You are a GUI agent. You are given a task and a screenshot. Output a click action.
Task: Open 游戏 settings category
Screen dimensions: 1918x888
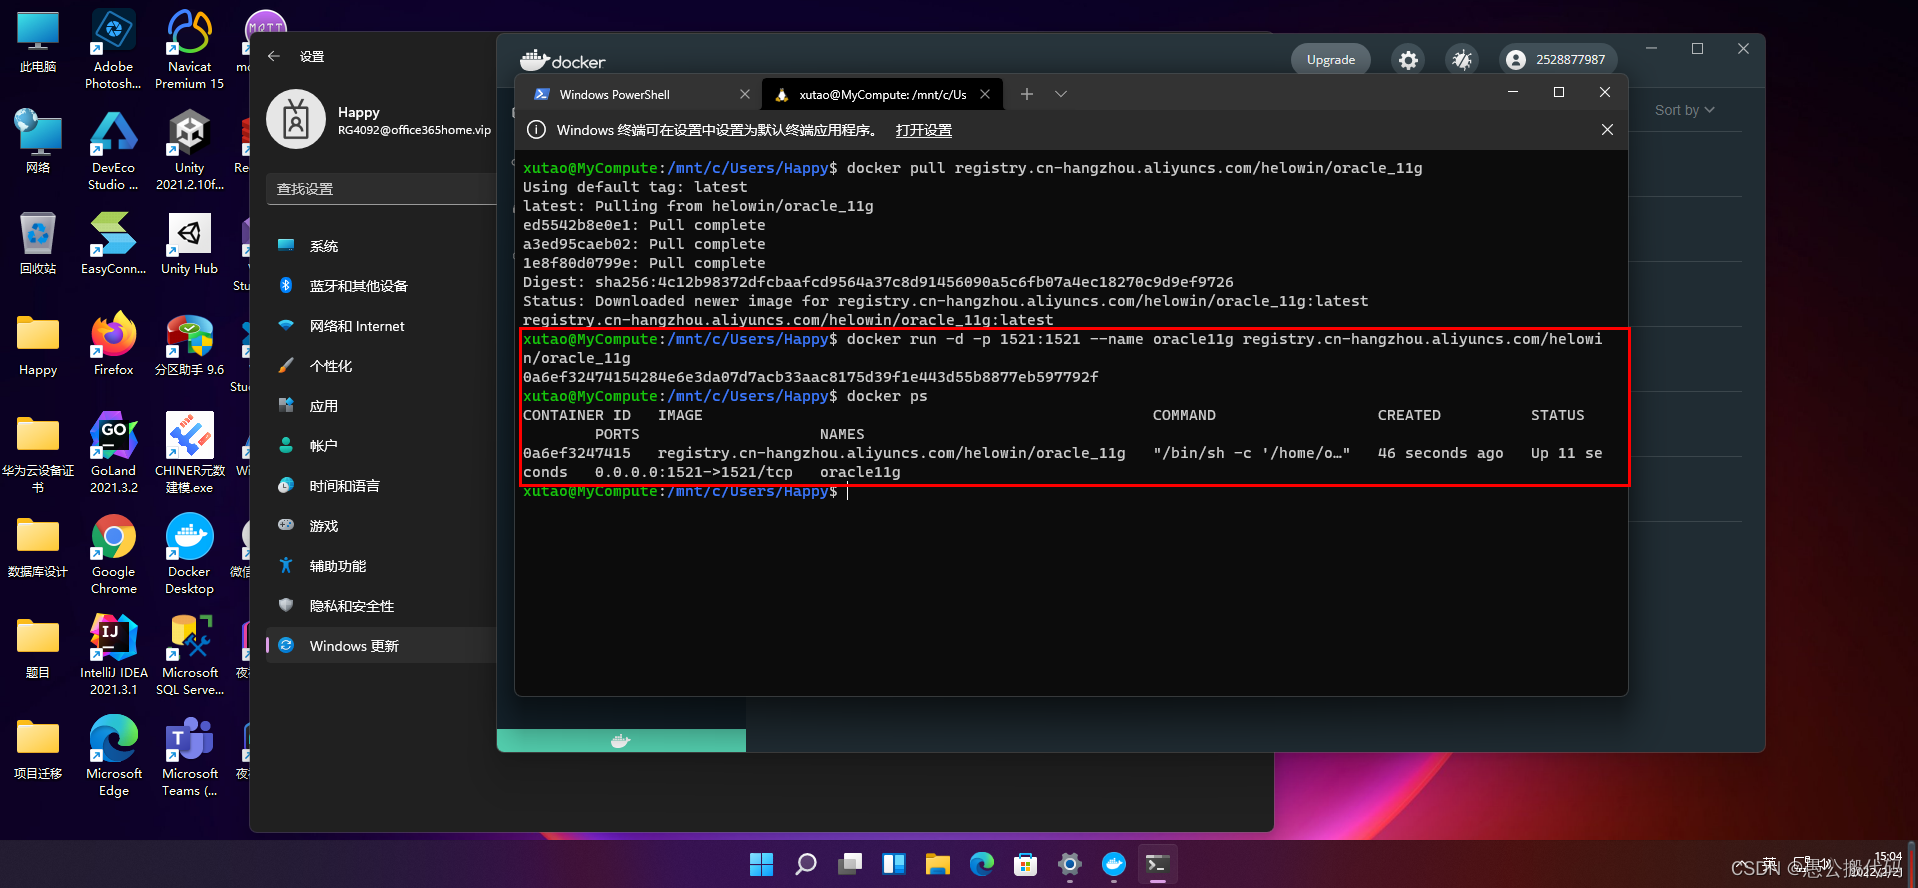point(382,526)
